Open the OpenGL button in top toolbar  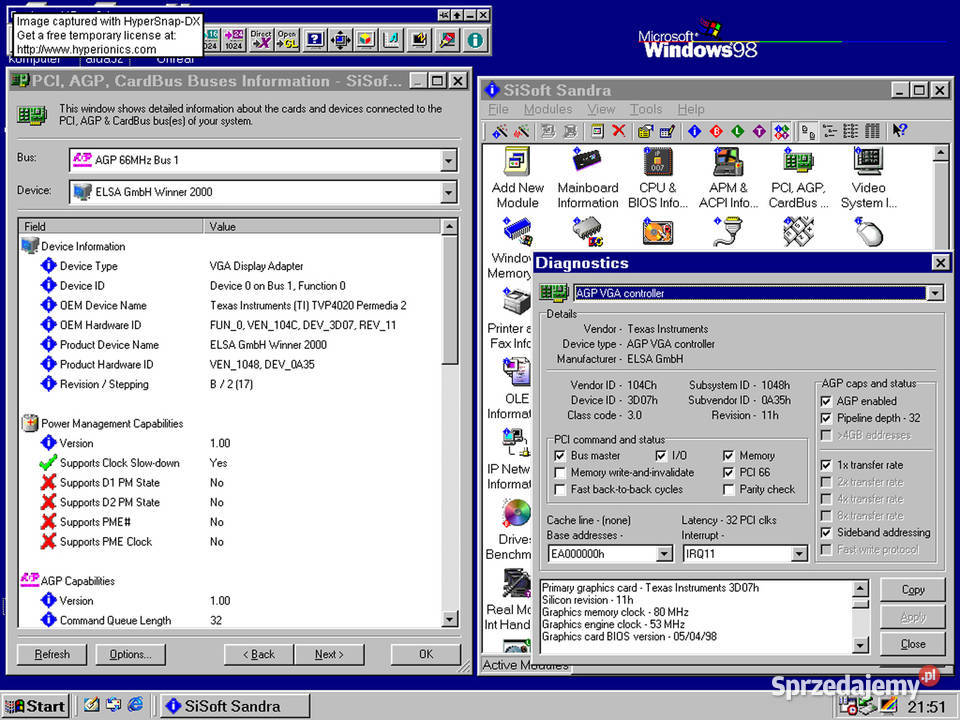click(287, 40)
